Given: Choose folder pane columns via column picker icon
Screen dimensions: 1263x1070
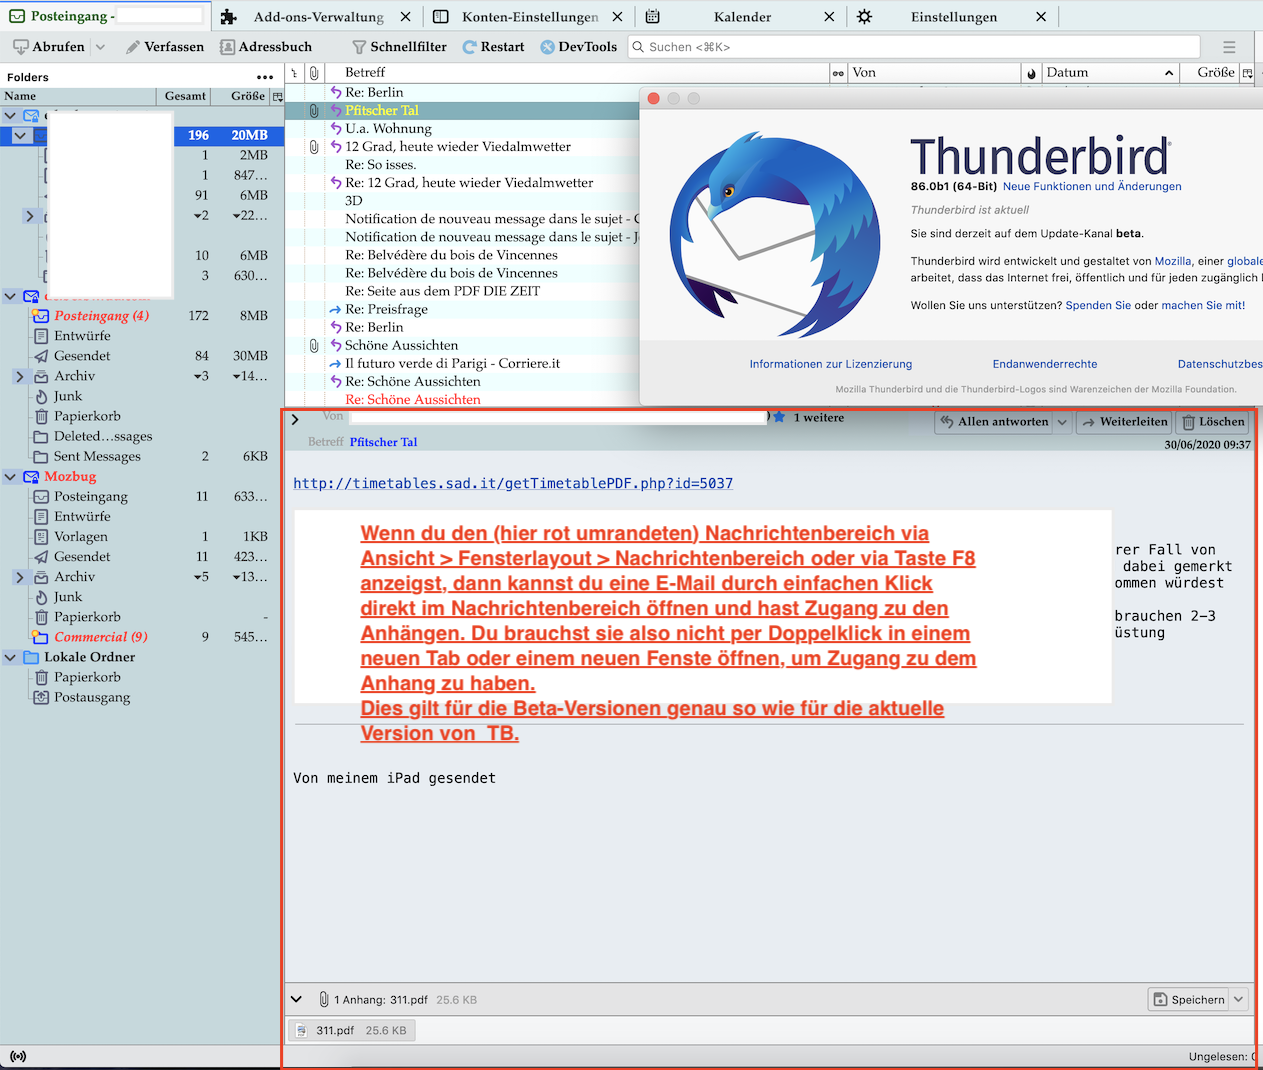Looking at the screenshot, I should point(277,96).
